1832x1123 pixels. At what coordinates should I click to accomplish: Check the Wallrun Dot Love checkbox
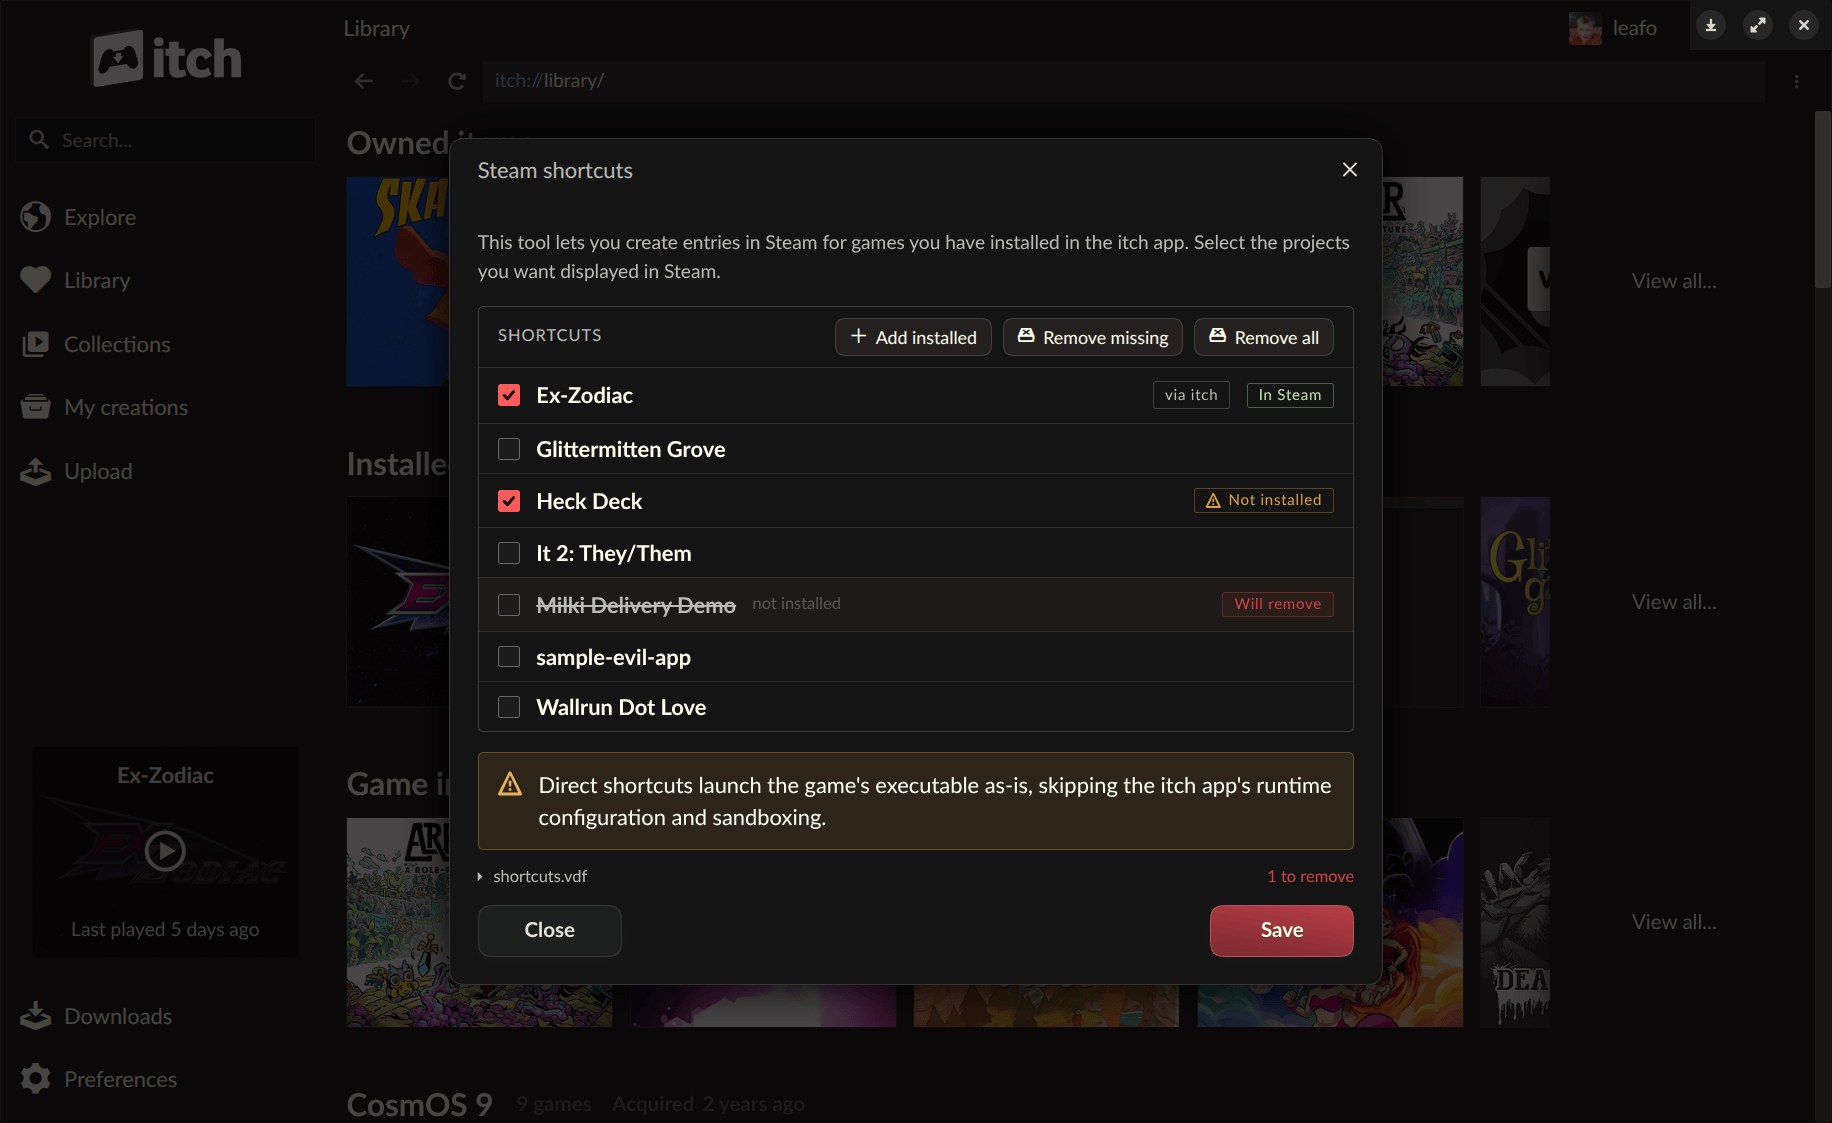(x=509, y=707)
